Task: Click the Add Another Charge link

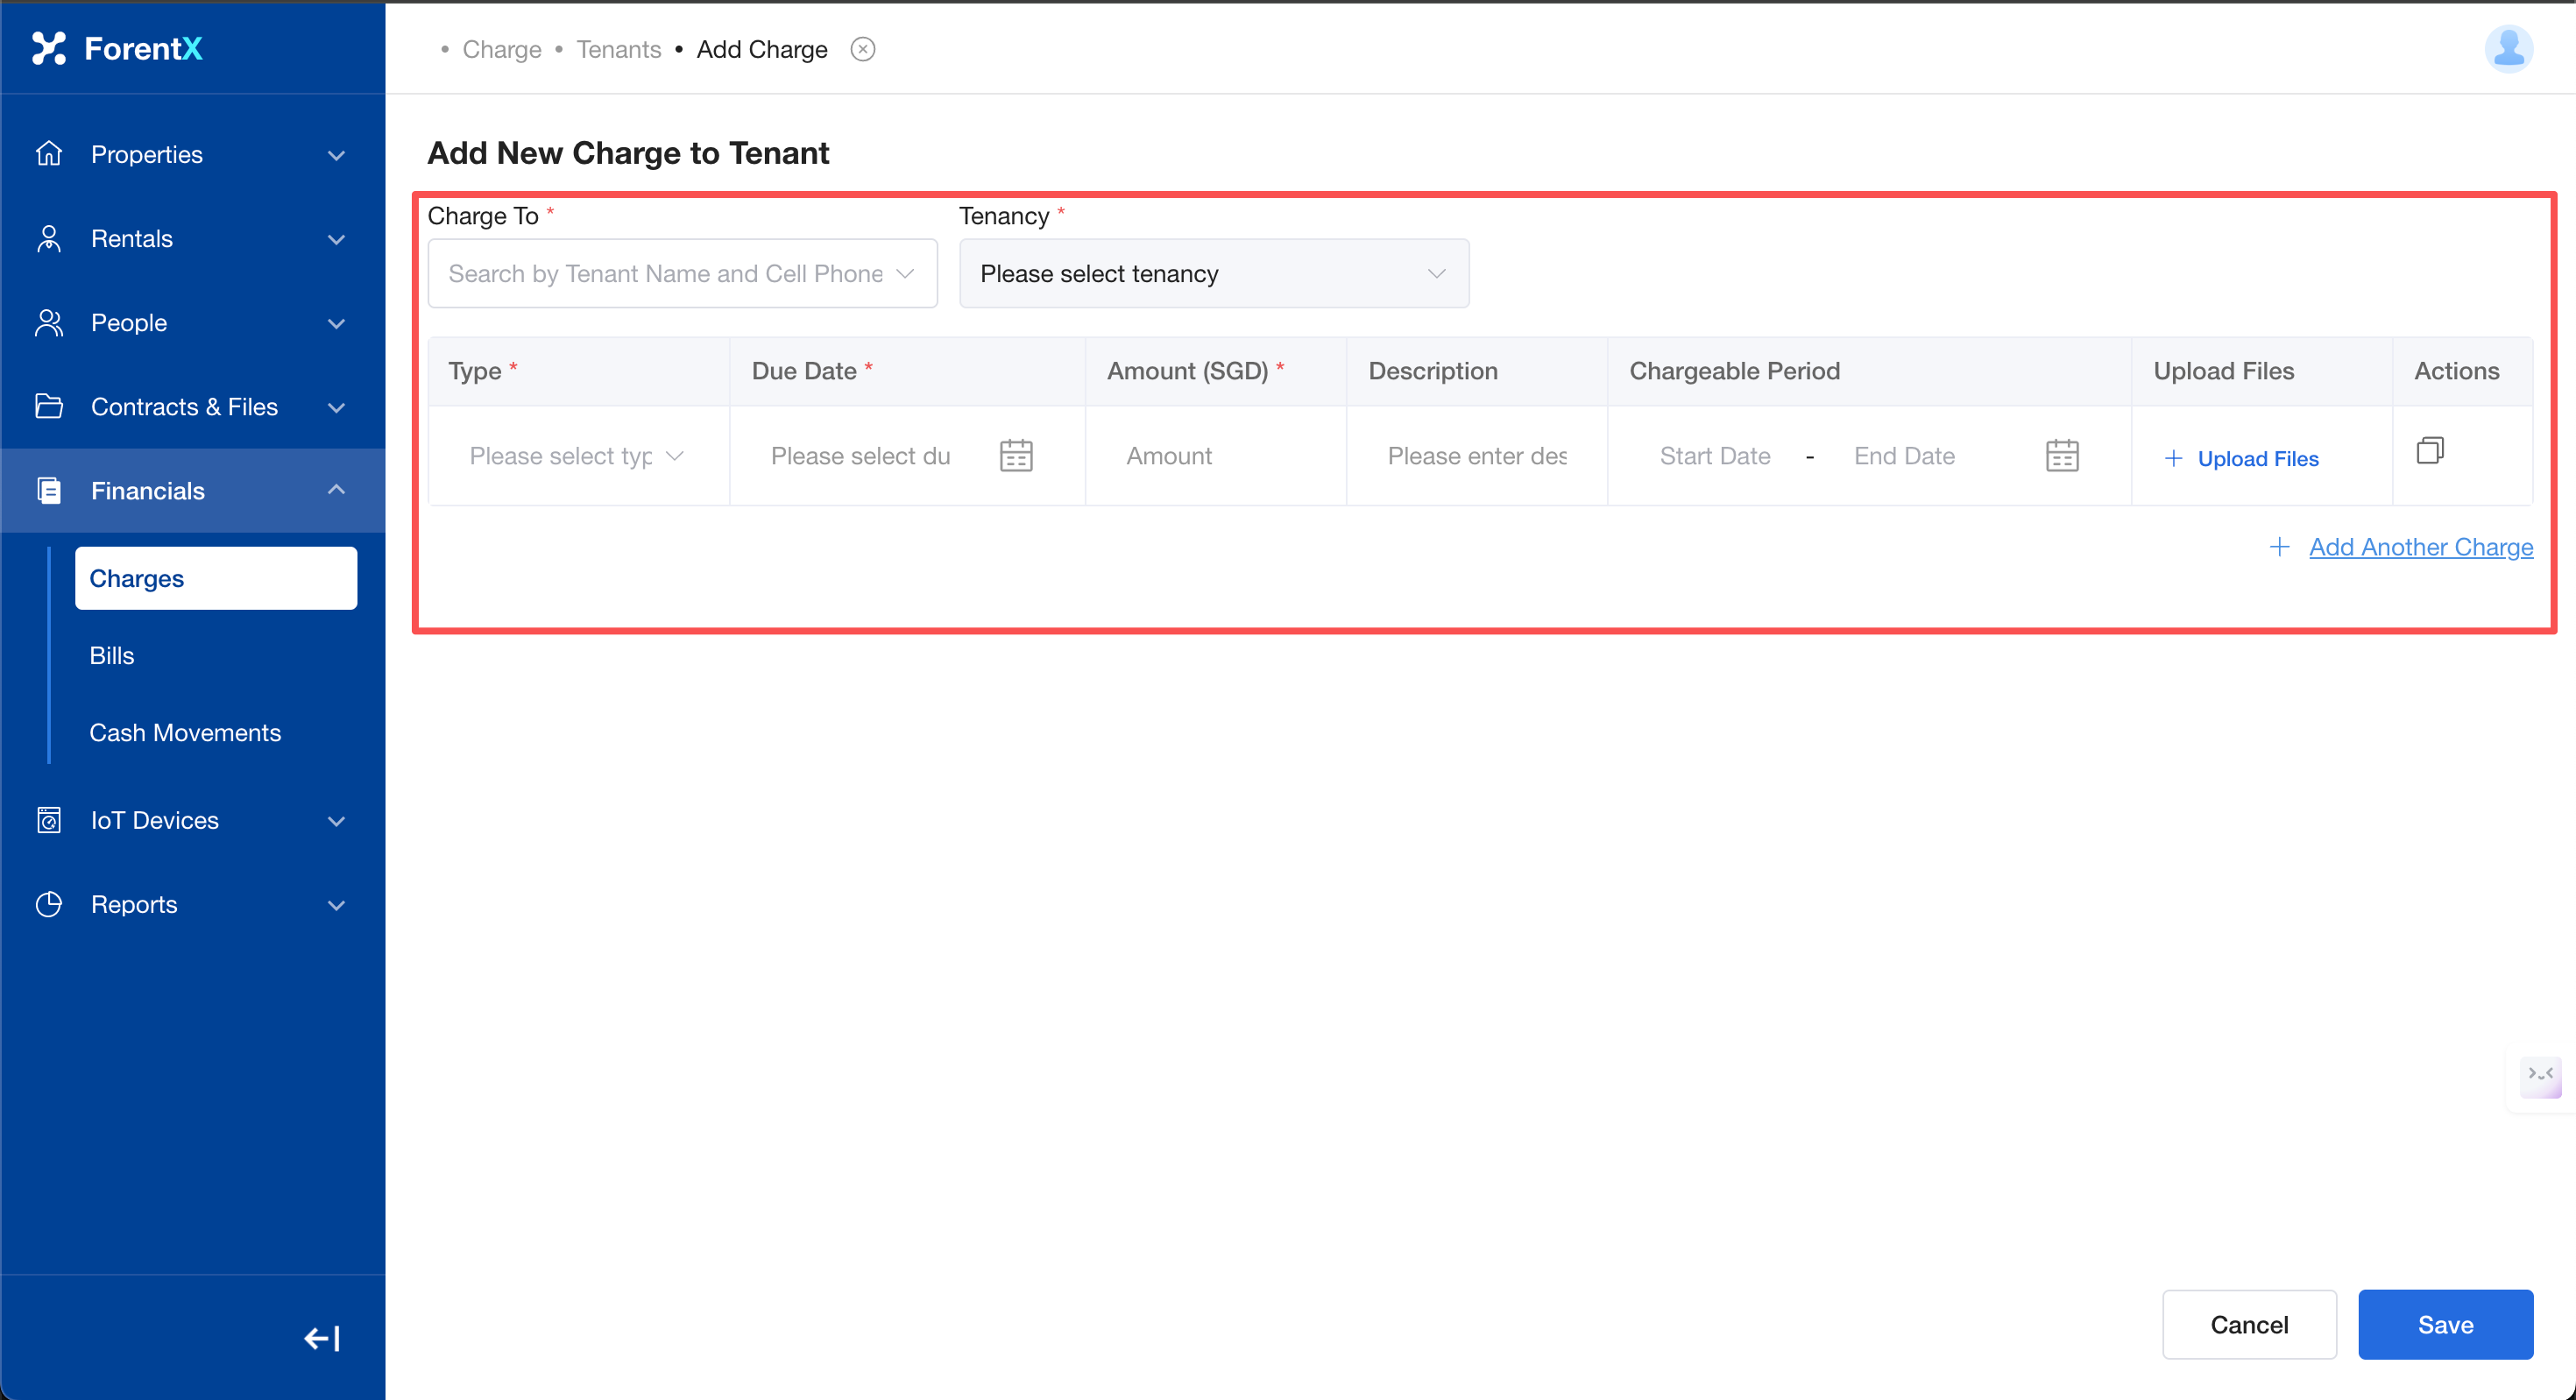Action: pos(2420,547)
